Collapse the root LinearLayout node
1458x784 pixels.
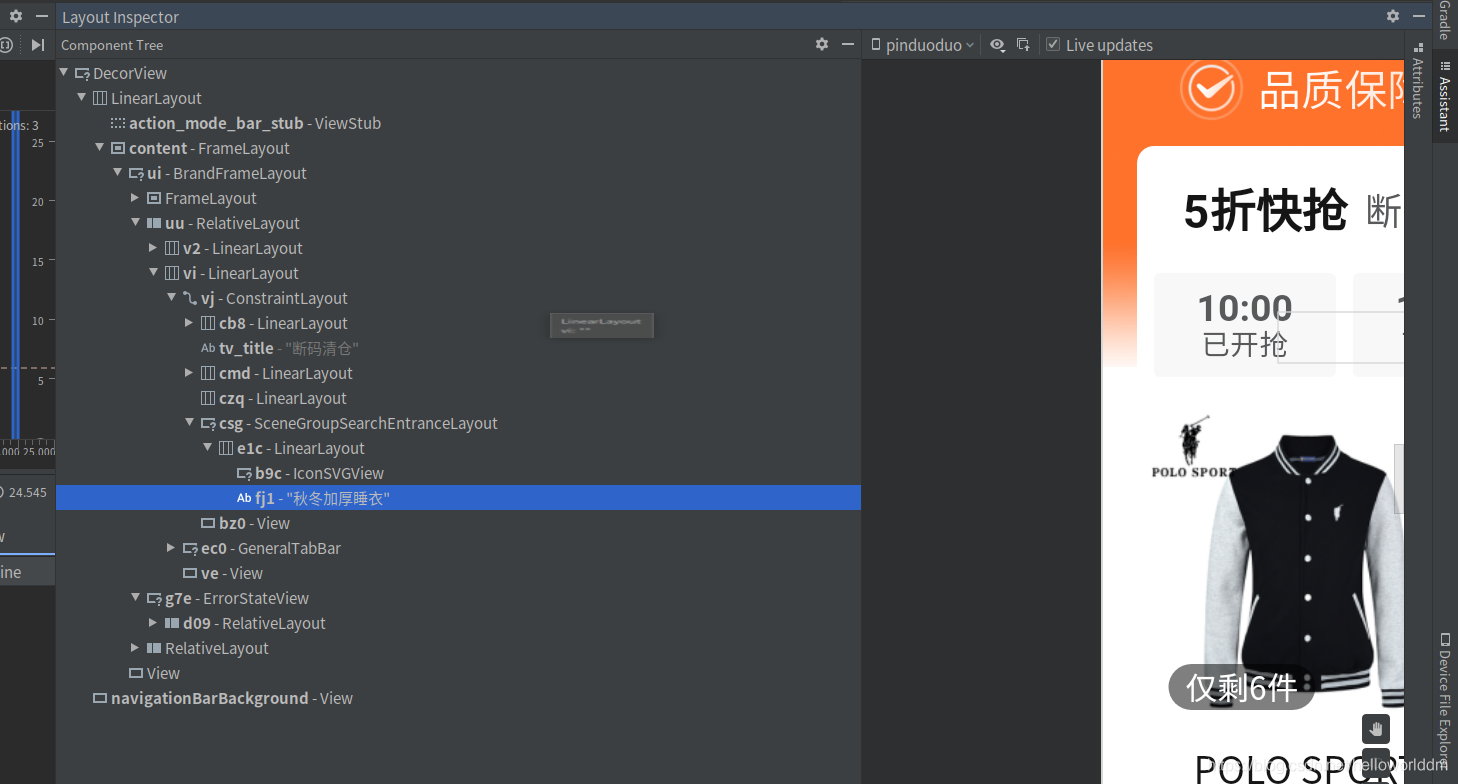pyautogui.click(x=82, y=97)
